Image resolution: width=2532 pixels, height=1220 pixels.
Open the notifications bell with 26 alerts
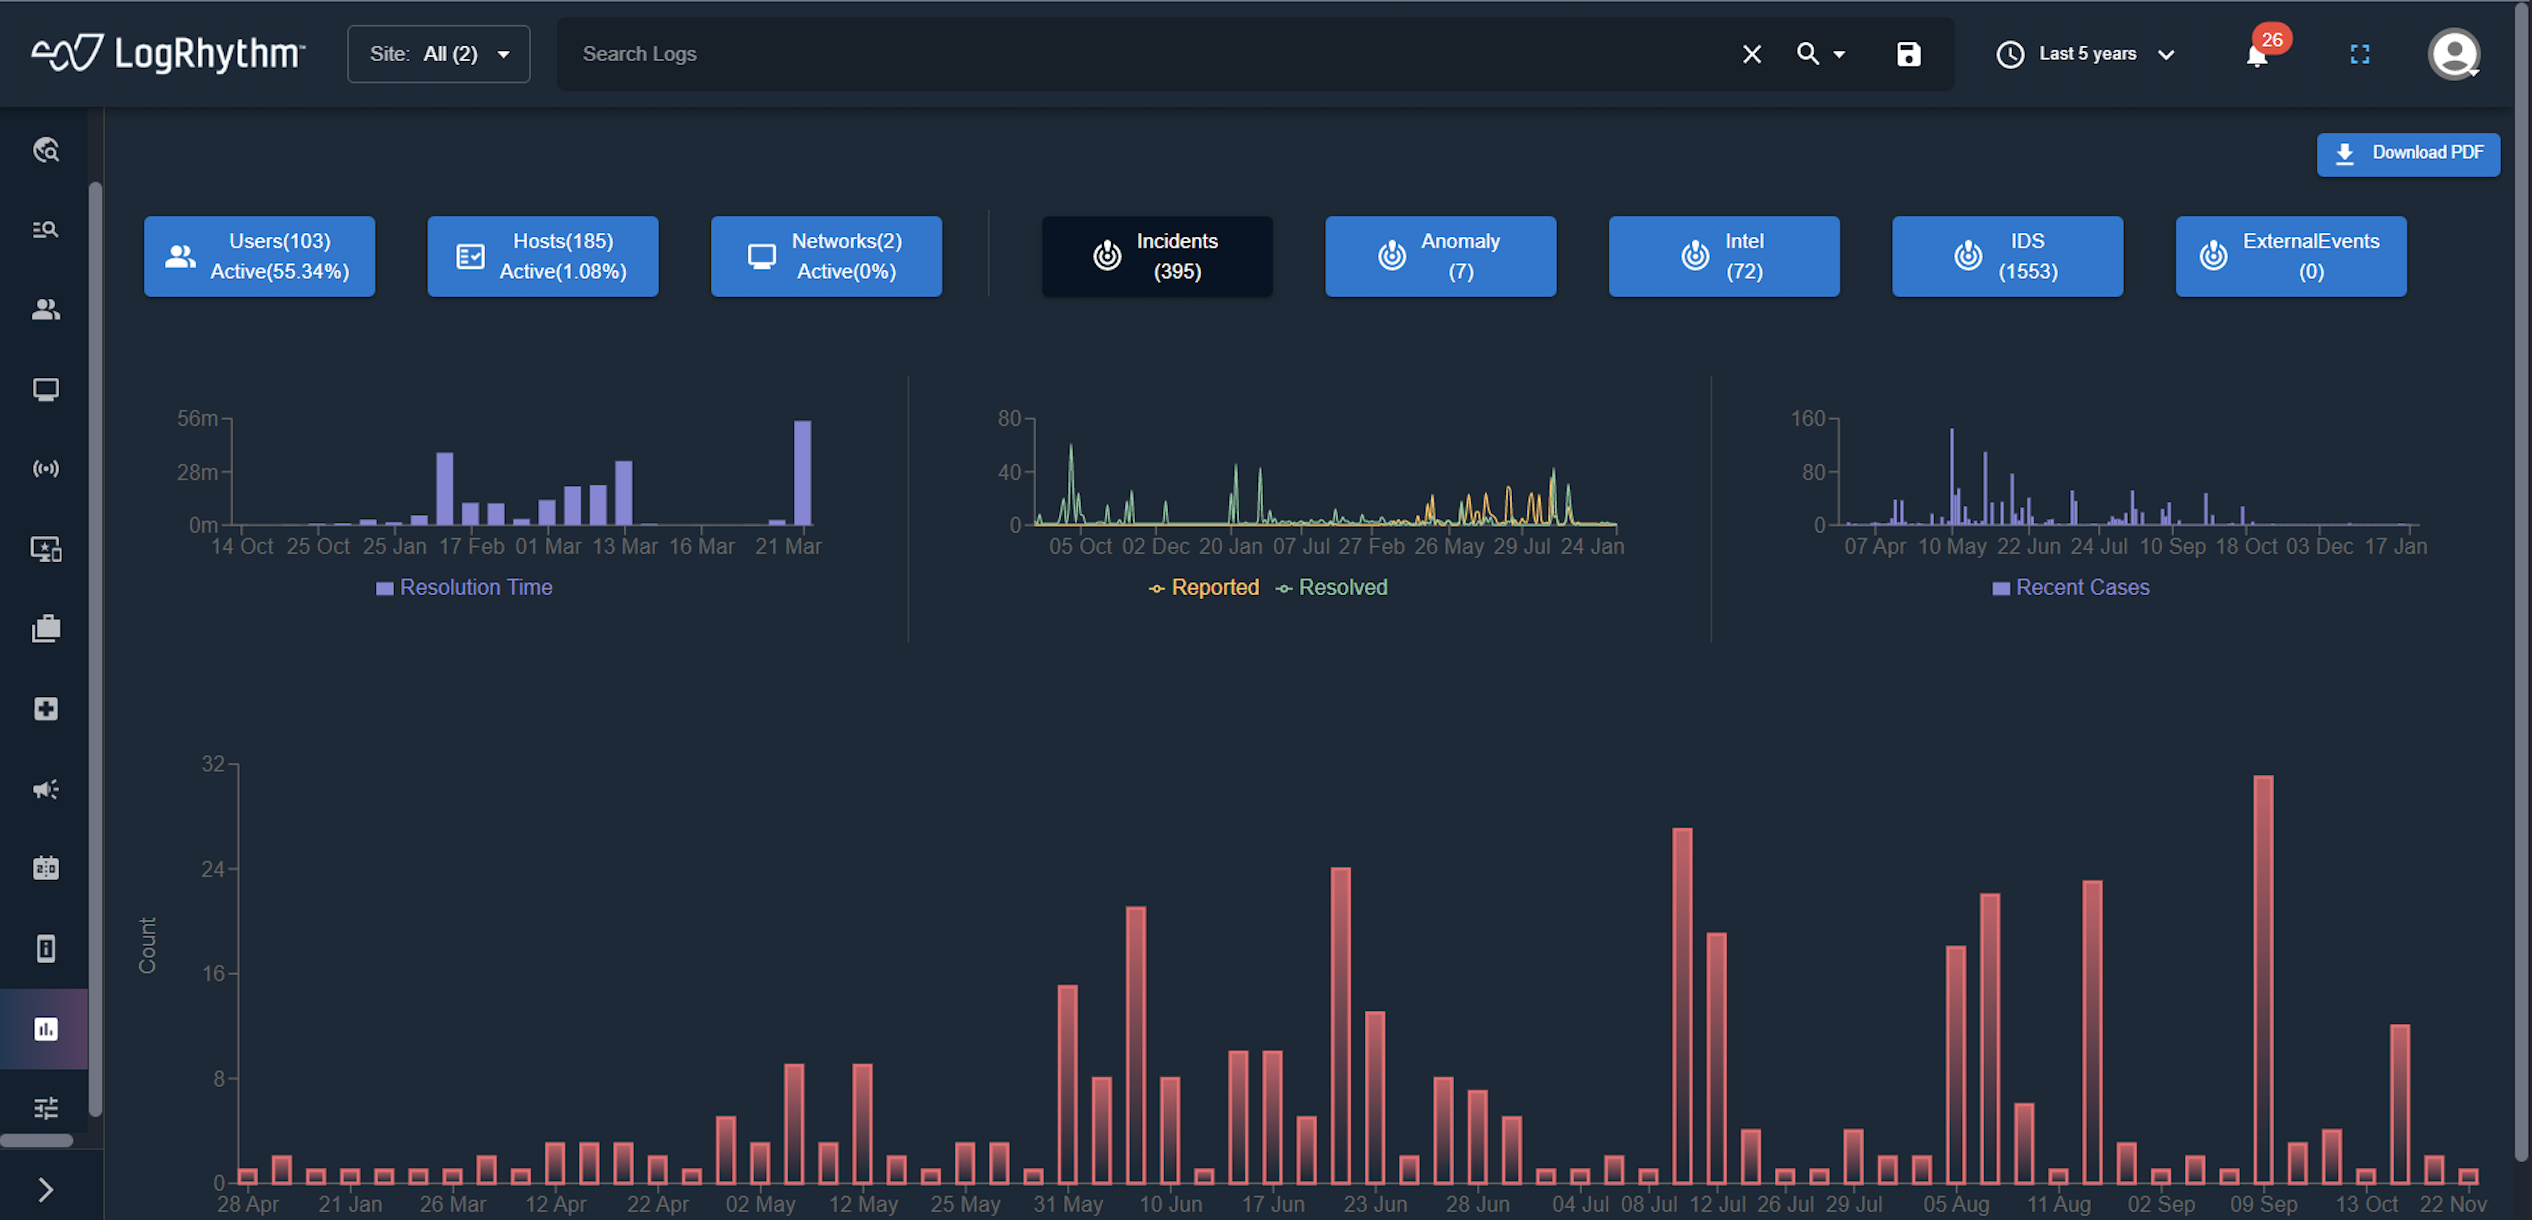2256,56
